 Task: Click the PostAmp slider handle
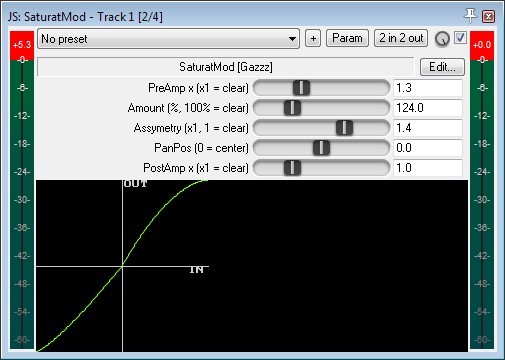click(292, 168)
